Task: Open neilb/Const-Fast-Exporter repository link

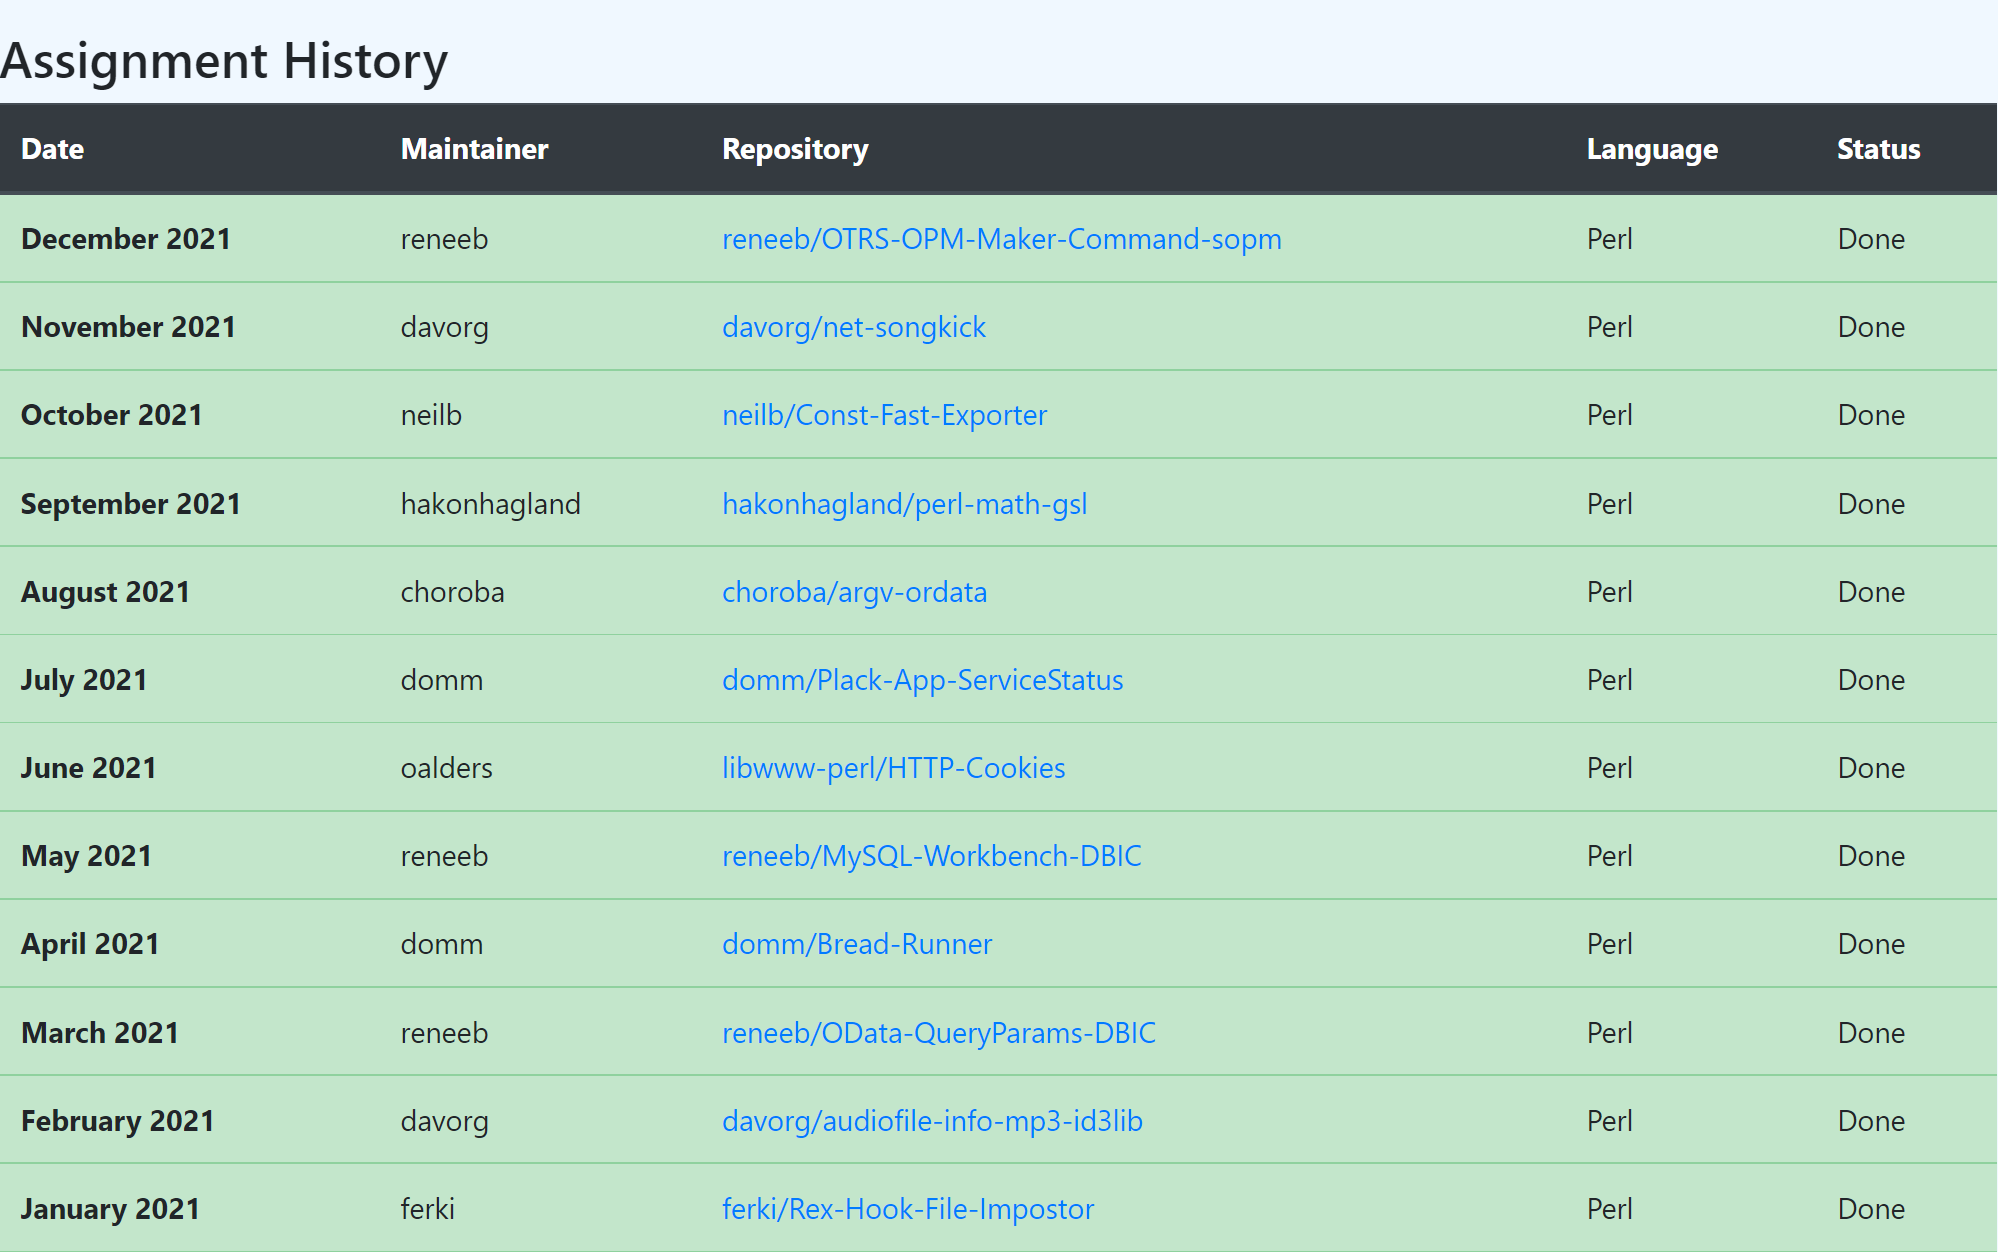Action: 884,415
